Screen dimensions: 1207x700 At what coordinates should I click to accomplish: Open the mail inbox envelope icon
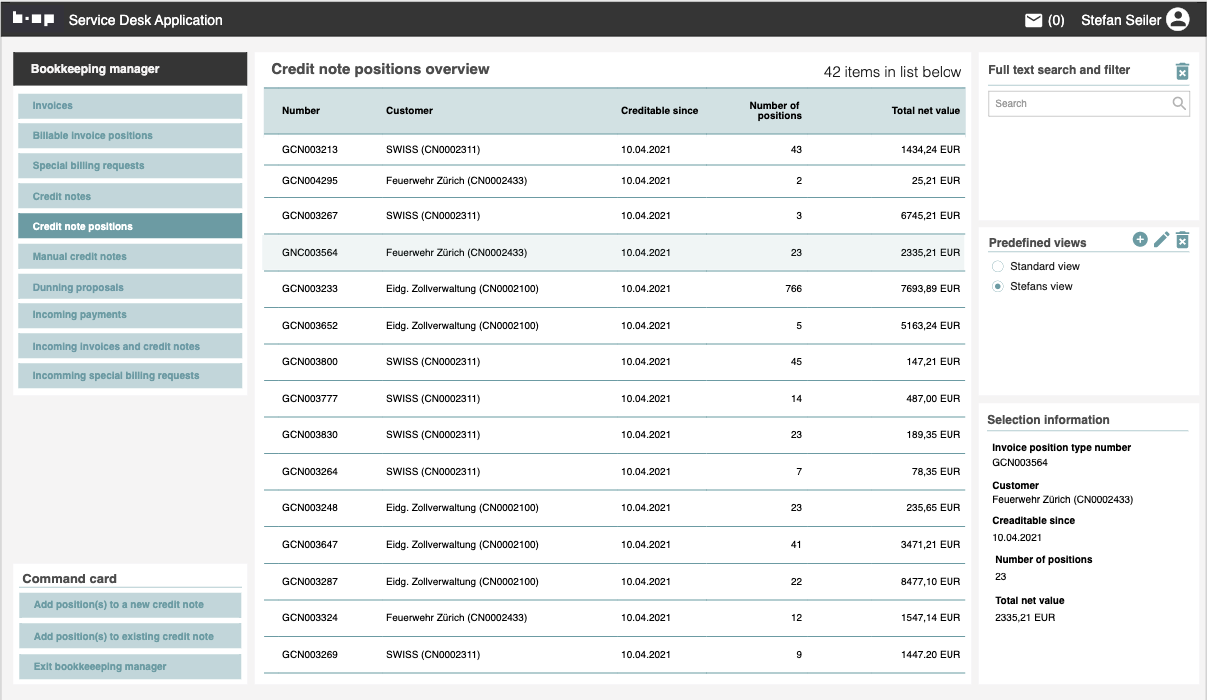pyautogui.click(x=1033, y=20)
